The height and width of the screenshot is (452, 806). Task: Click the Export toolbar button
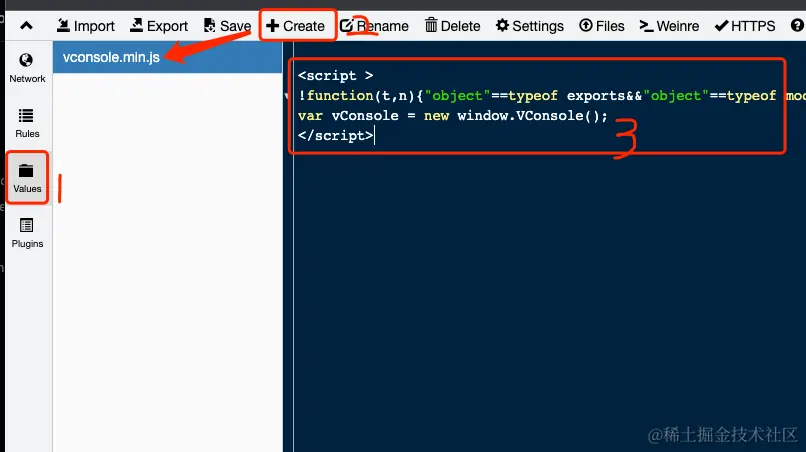159,26
